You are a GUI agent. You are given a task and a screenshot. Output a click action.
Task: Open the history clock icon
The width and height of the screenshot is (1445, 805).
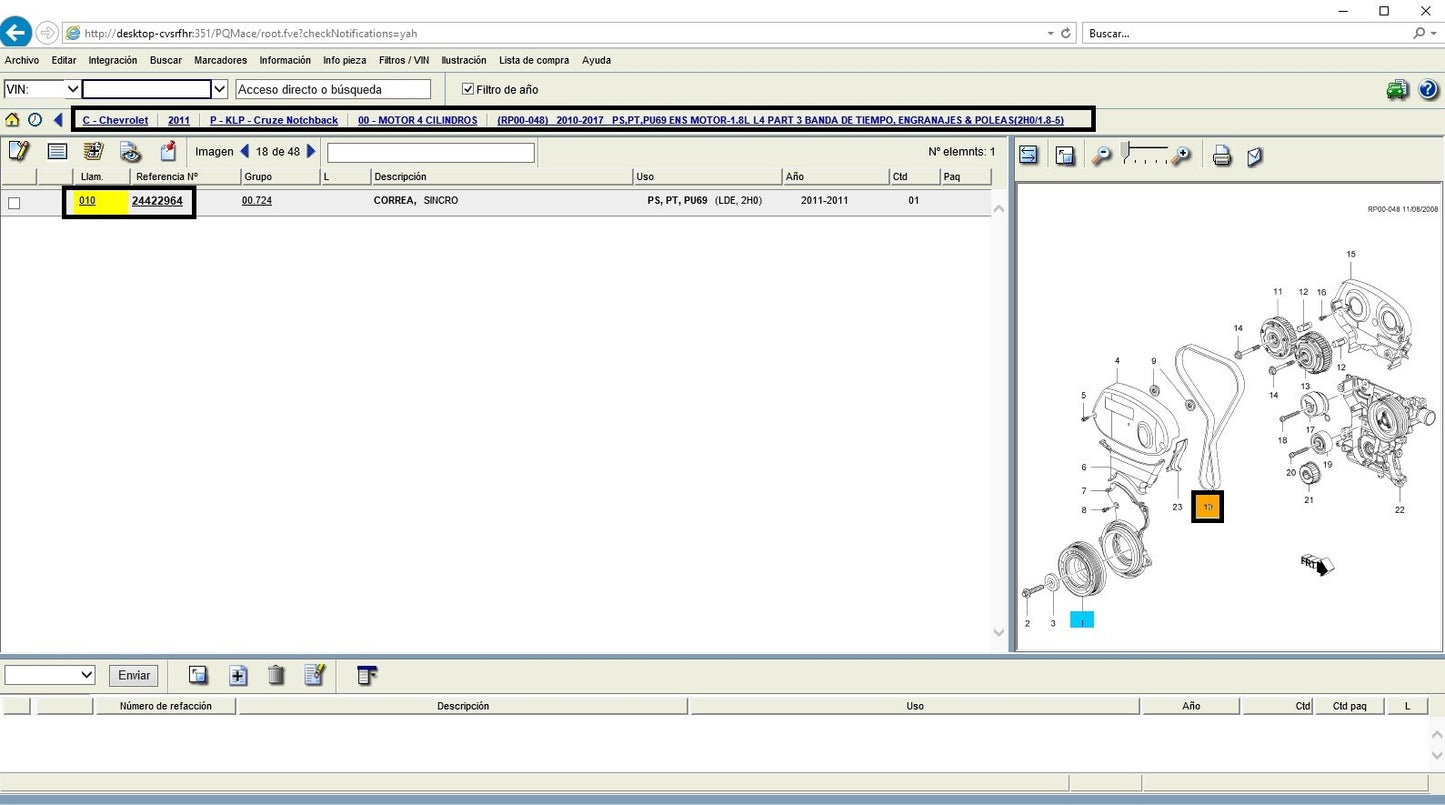35,120
